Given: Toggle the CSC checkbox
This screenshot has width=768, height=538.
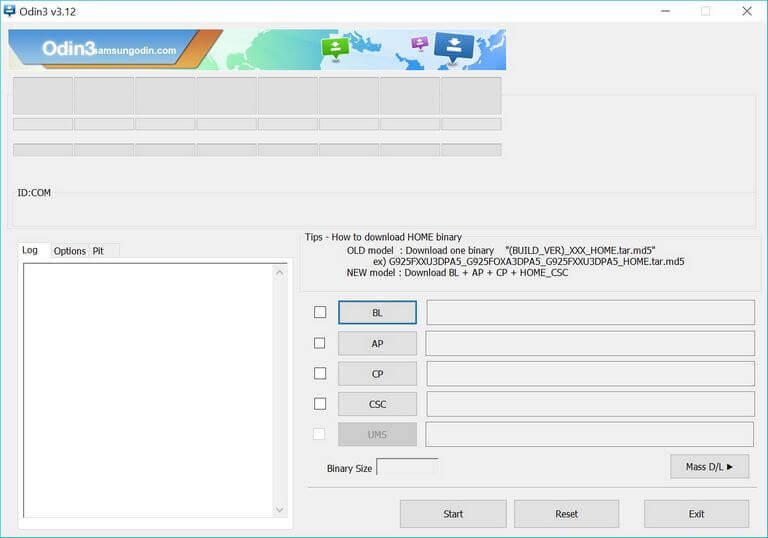Looking at the screenshot, I should pos(320,404).
